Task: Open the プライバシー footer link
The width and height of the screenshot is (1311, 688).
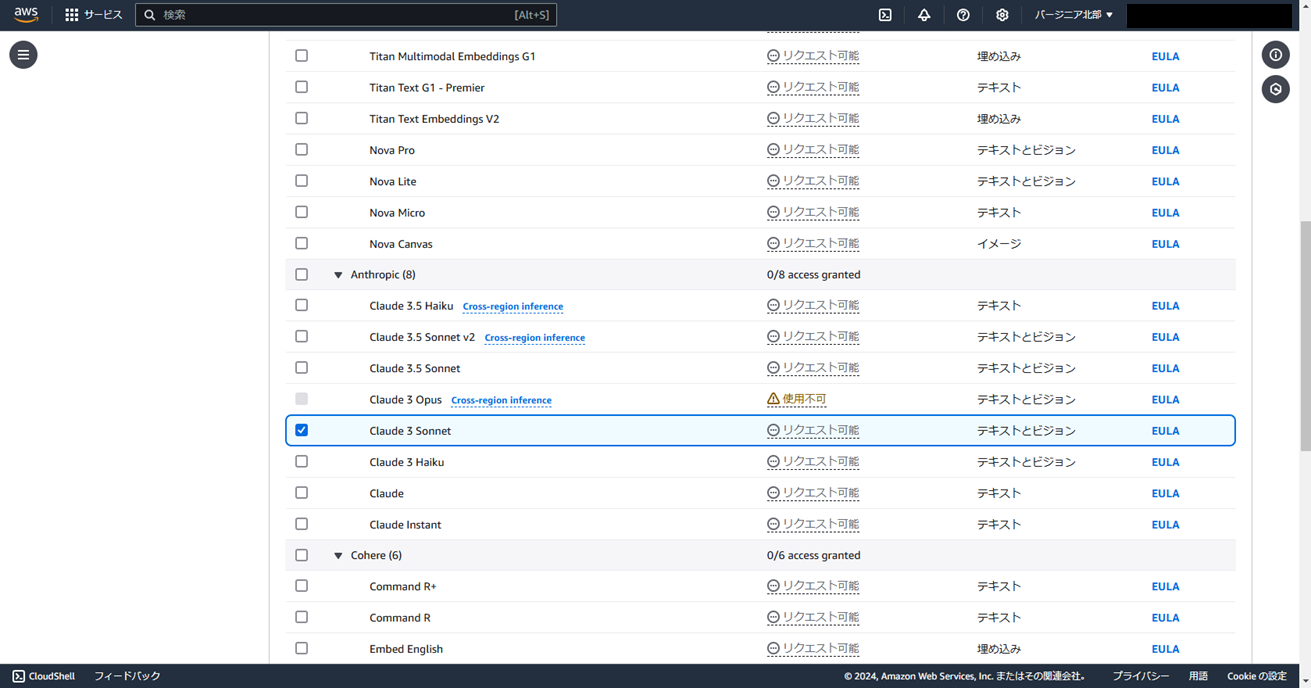Action: pyautogui.click(x=1141, y=676)
